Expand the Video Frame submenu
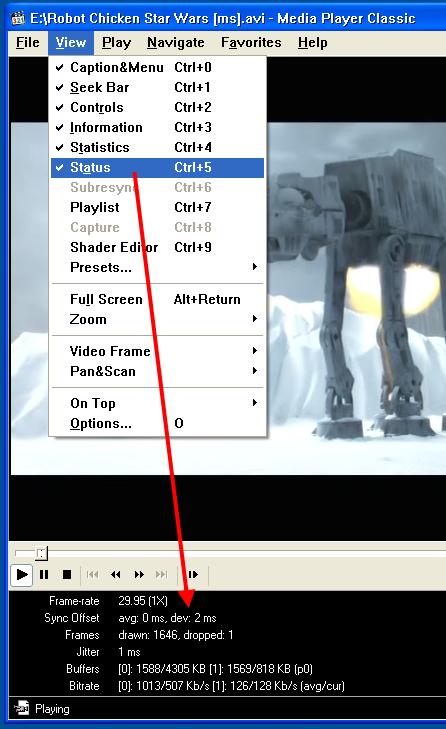Screen dimensions: 446x729 pos(157,351)
